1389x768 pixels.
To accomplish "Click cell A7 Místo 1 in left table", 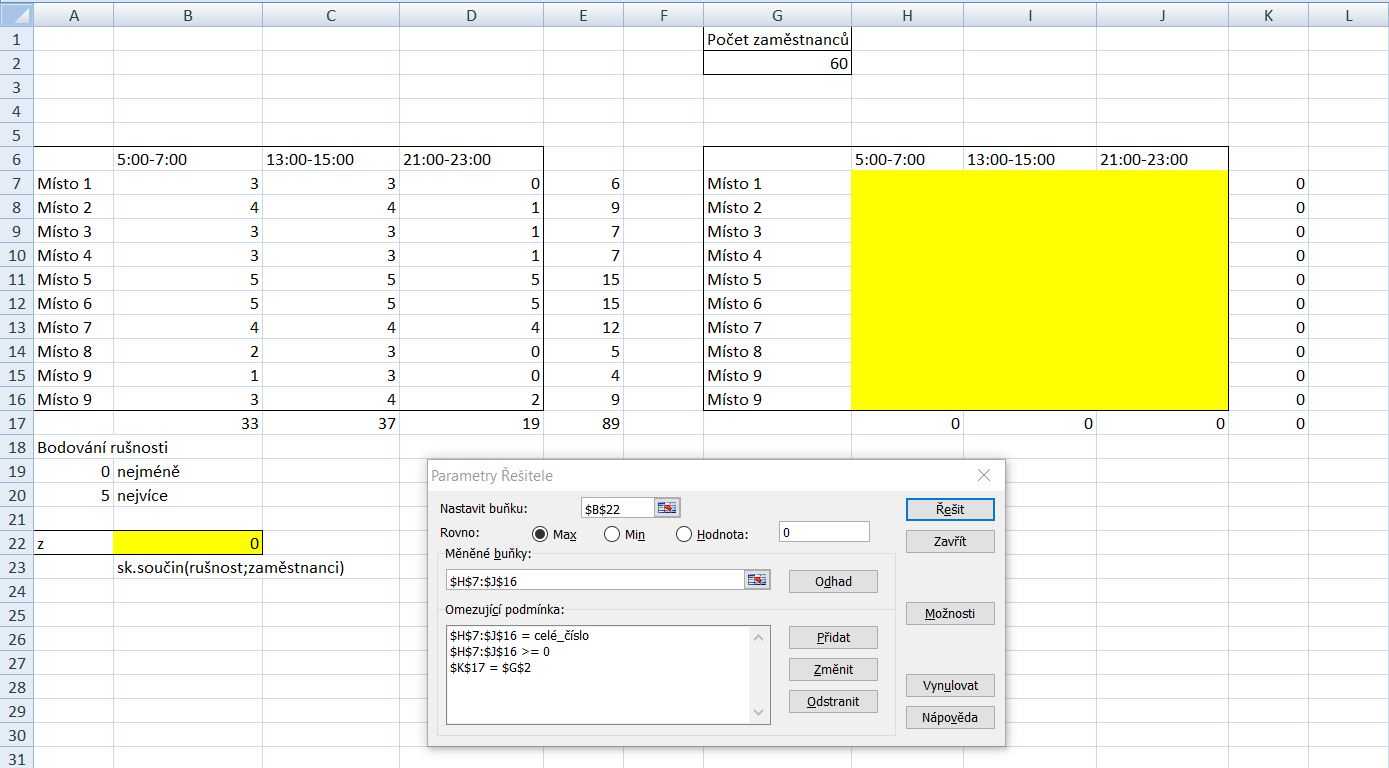I will click(73, 183).
